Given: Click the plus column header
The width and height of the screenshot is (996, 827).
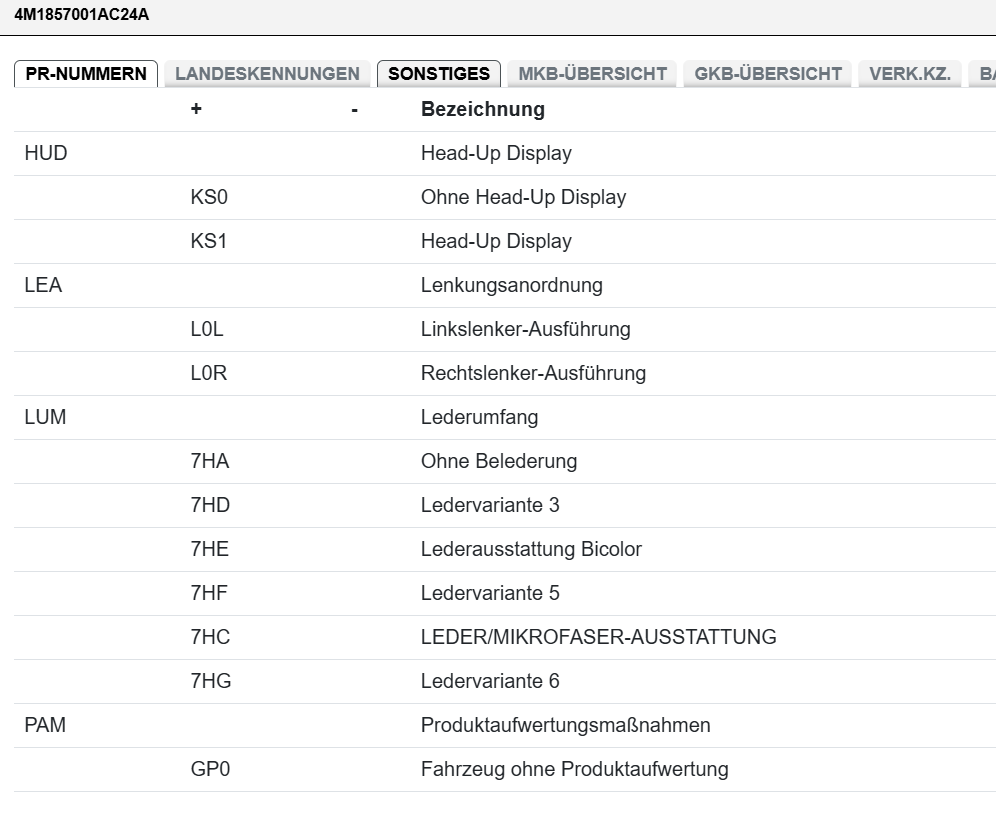Looking at the screenshot, I should [x=196, y=109].
